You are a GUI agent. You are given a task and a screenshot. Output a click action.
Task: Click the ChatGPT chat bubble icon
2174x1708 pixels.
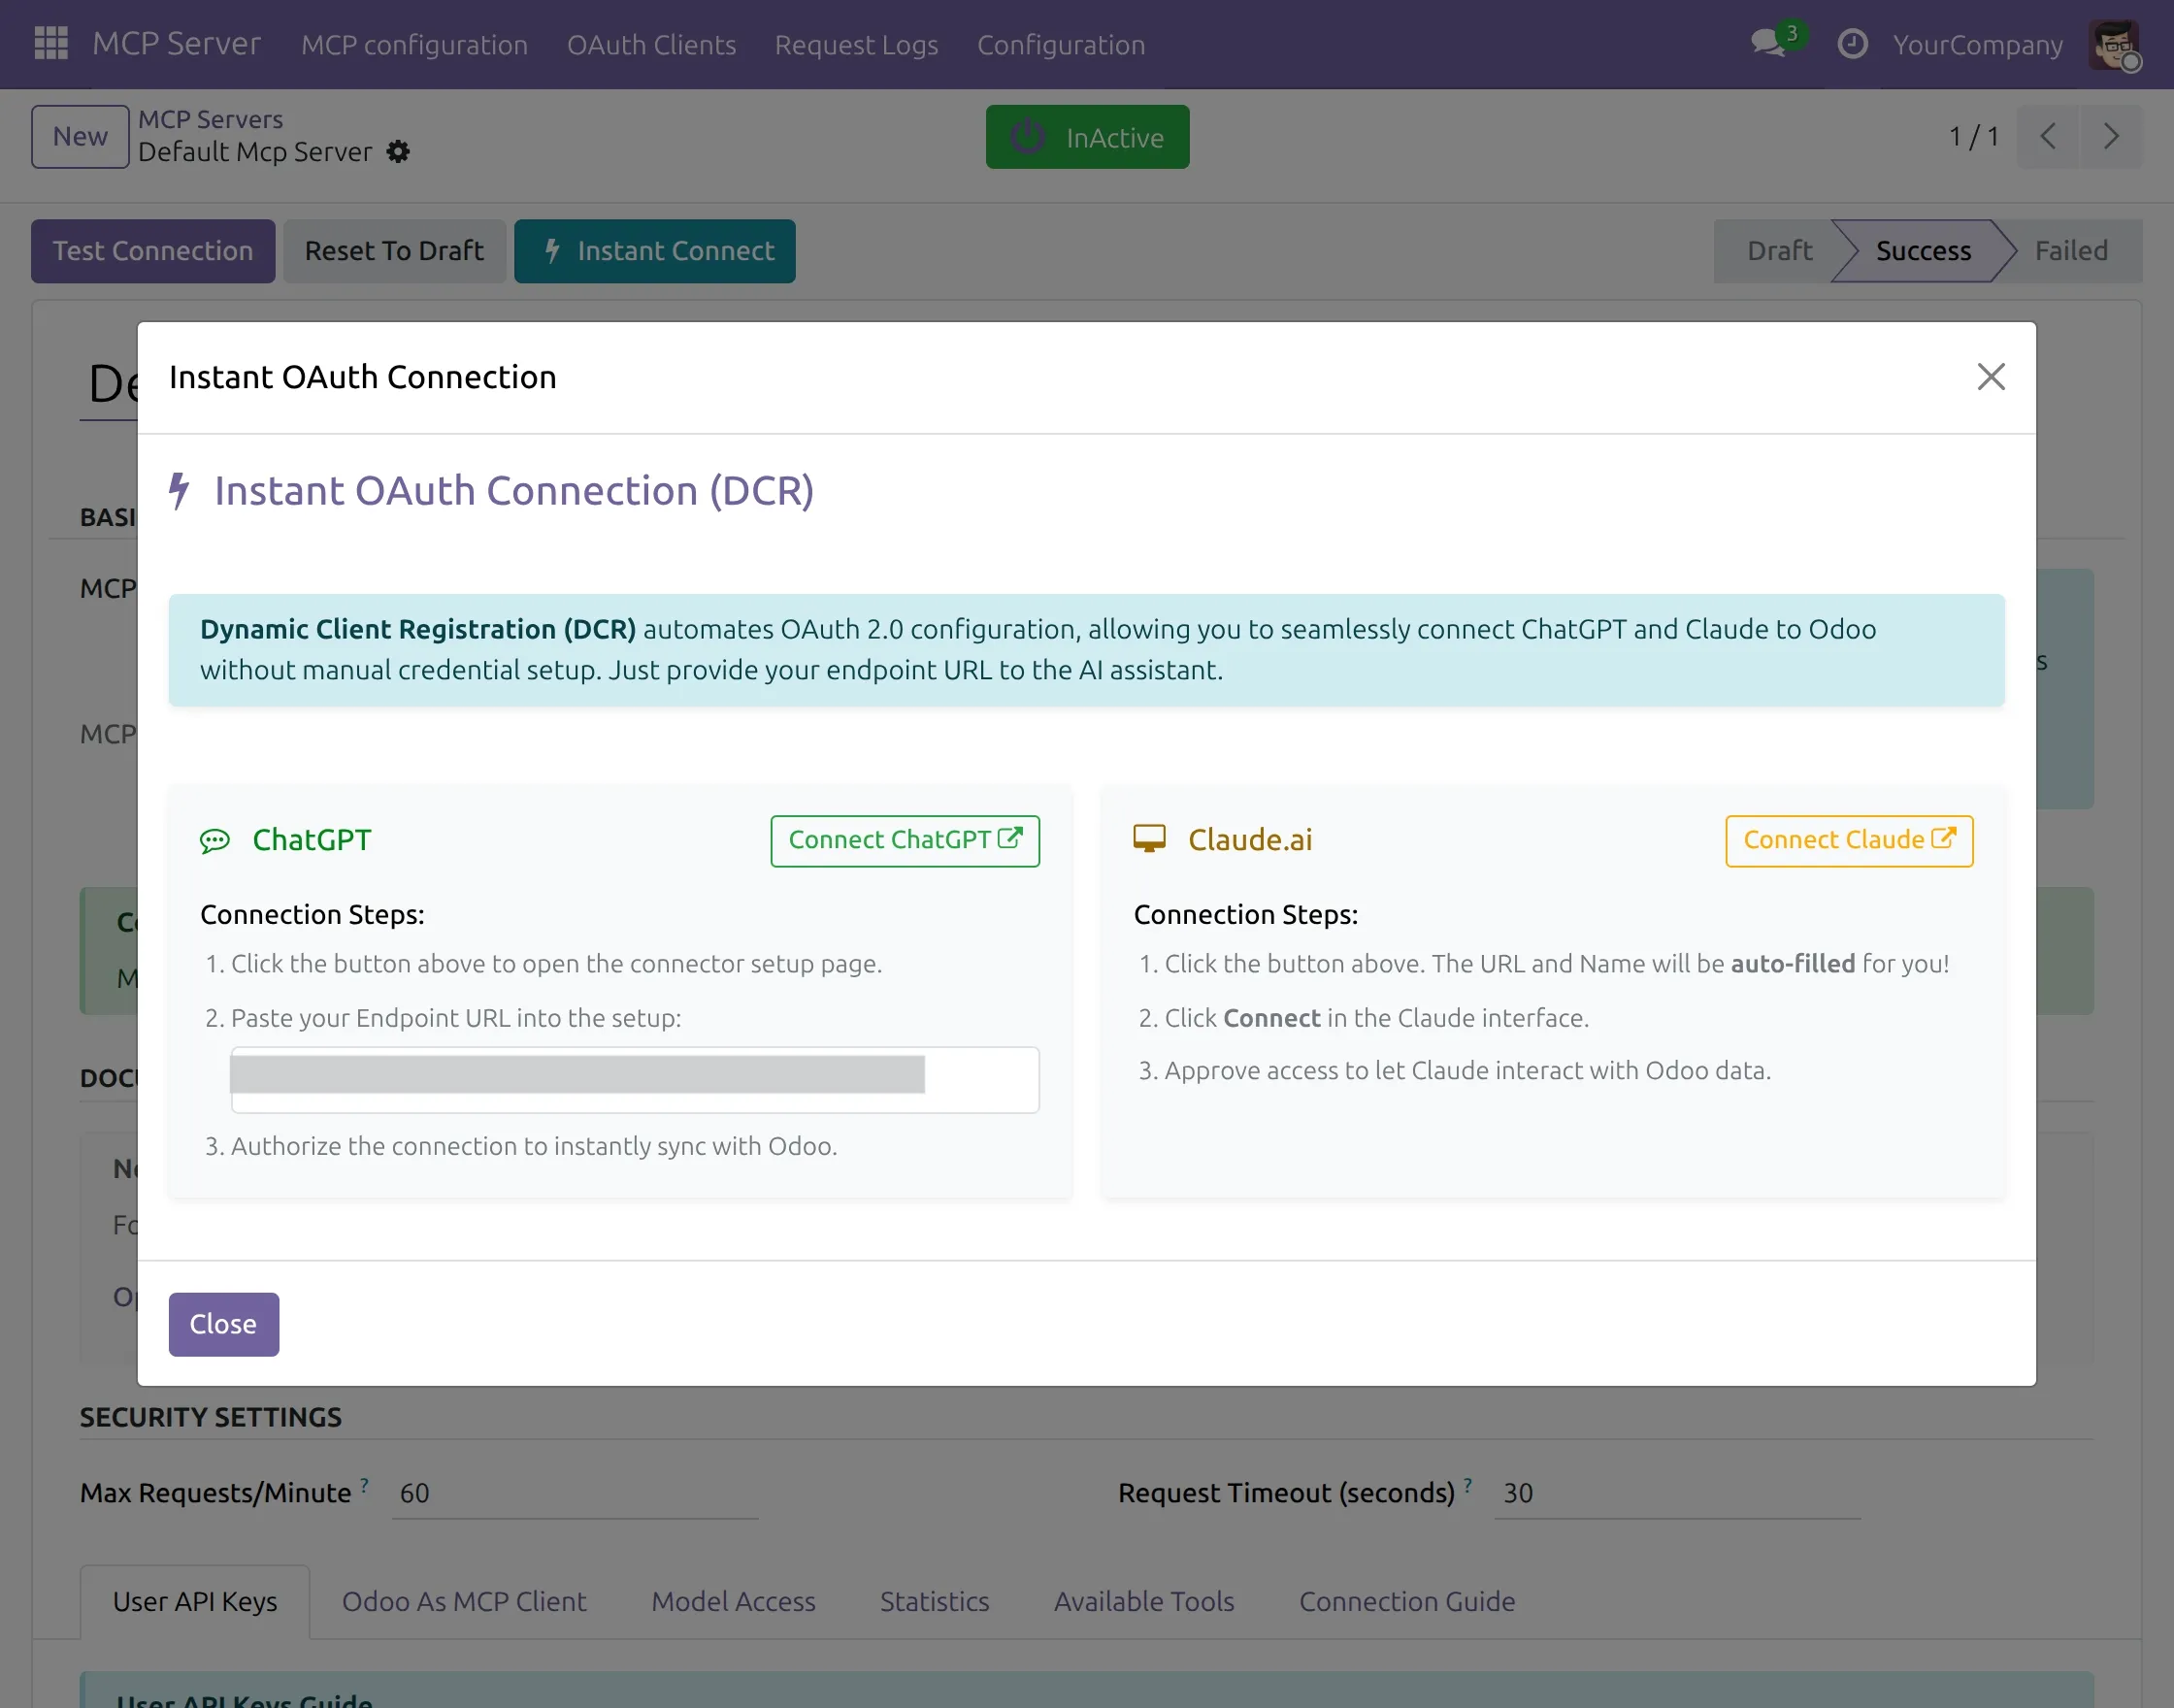point(215,841)
